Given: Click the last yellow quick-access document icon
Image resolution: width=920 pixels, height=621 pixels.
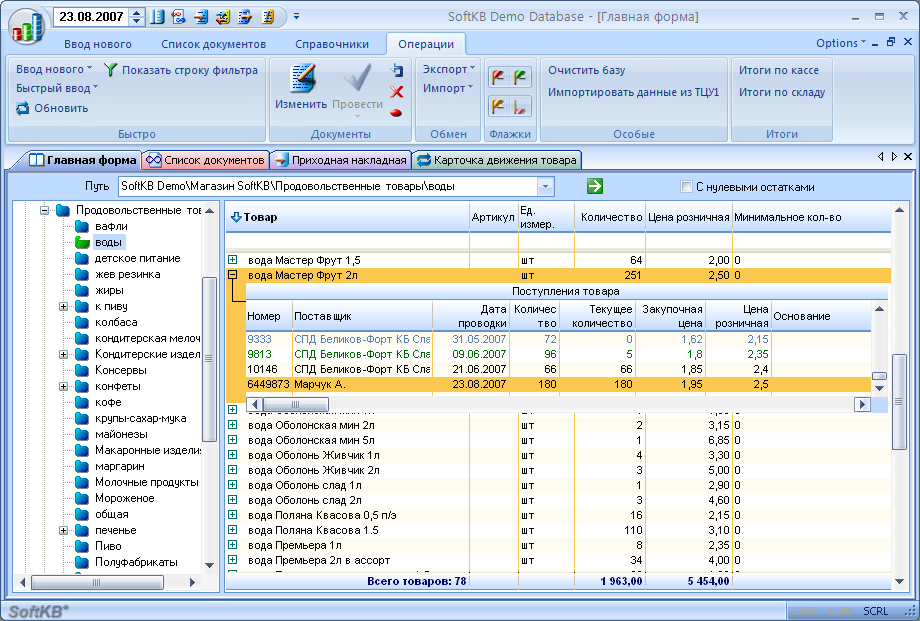Looking at the screenshot, I should [x=268, y=16].
